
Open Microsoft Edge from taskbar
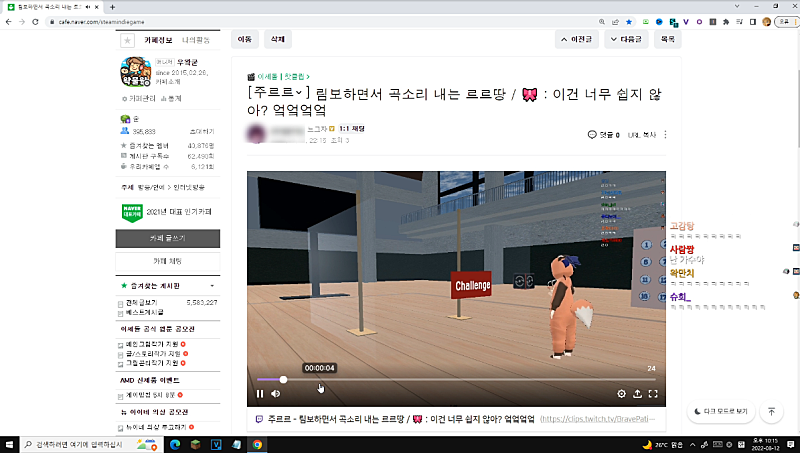[x=175, y=445]
